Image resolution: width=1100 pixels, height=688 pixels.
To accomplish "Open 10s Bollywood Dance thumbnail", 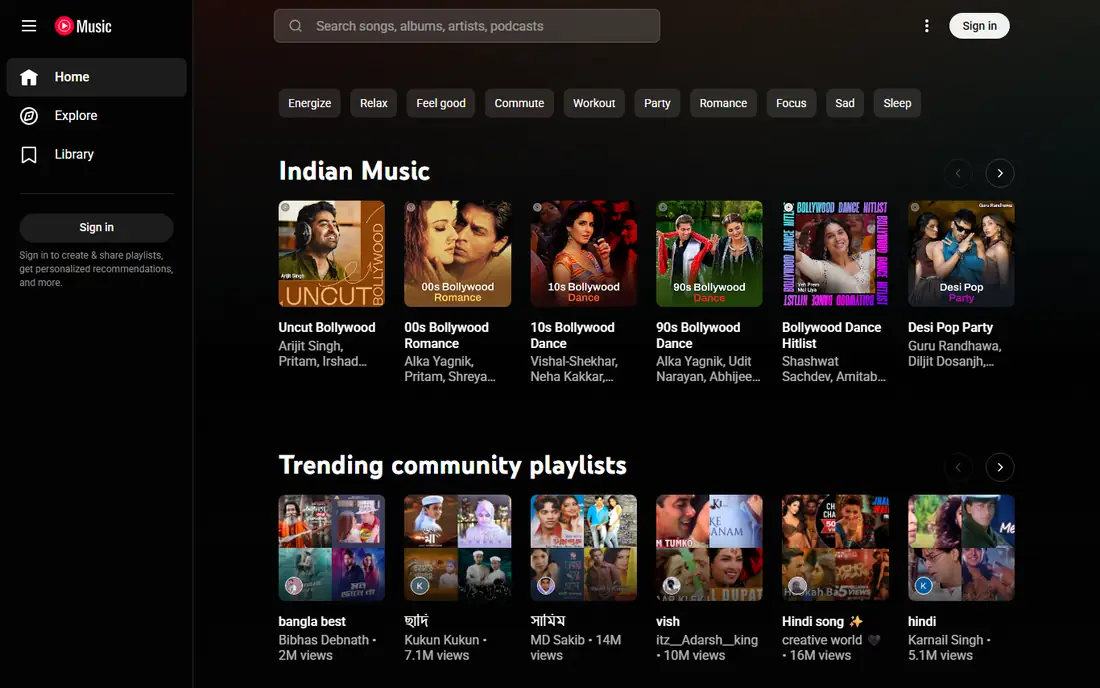I will 583,254.
